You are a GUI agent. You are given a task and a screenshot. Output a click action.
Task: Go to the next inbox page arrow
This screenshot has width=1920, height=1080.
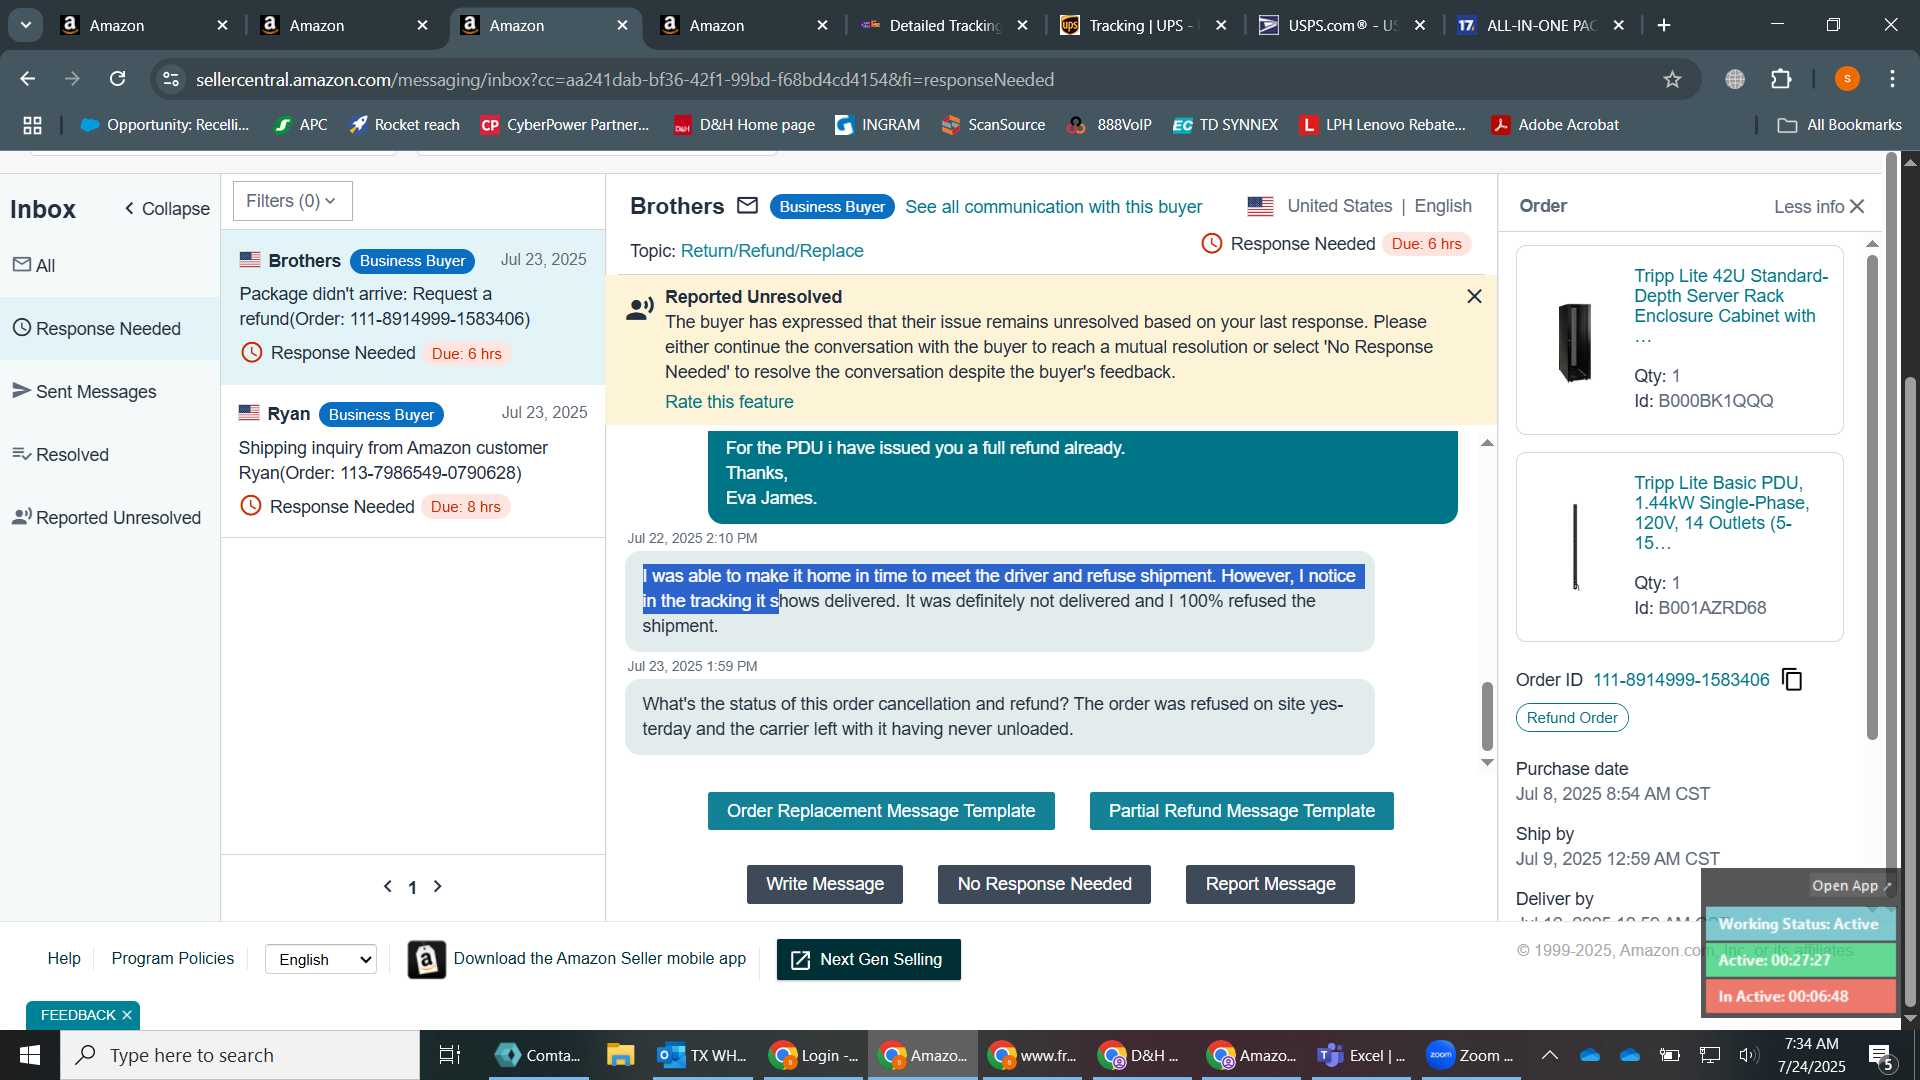tap(437, 887)
